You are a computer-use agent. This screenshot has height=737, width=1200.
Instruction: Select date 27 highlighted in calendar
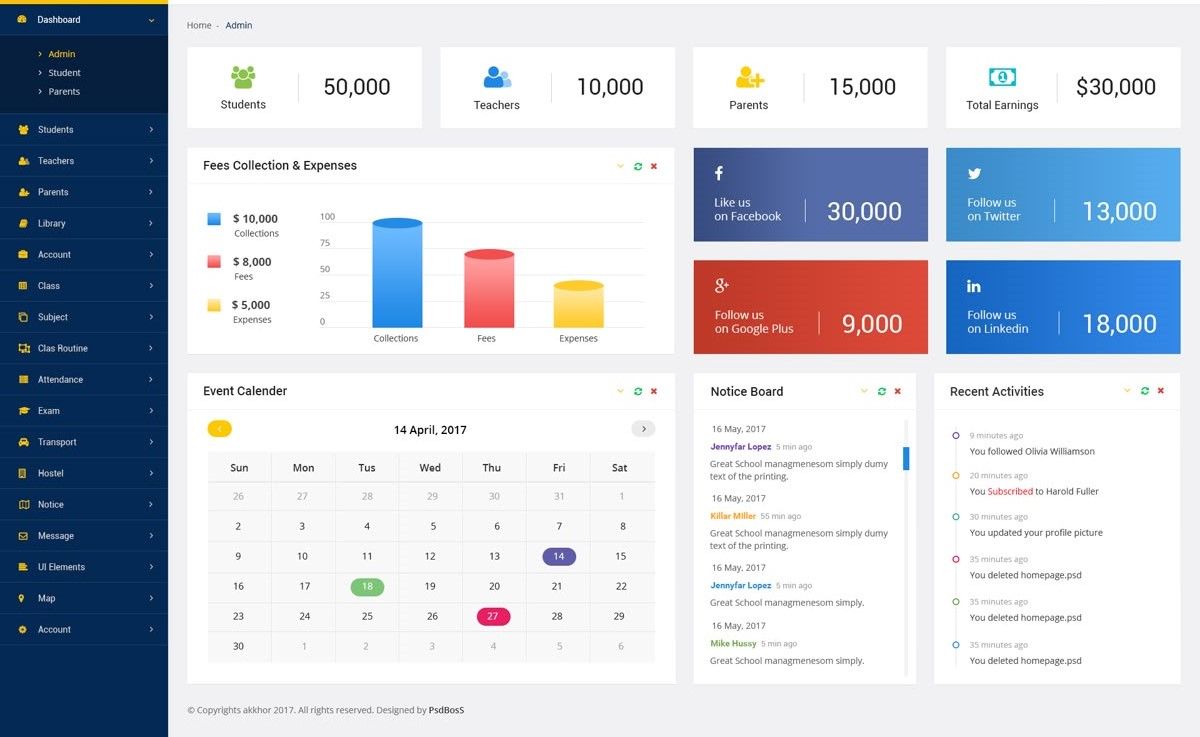pyautogui.click(x=493, y=616)
